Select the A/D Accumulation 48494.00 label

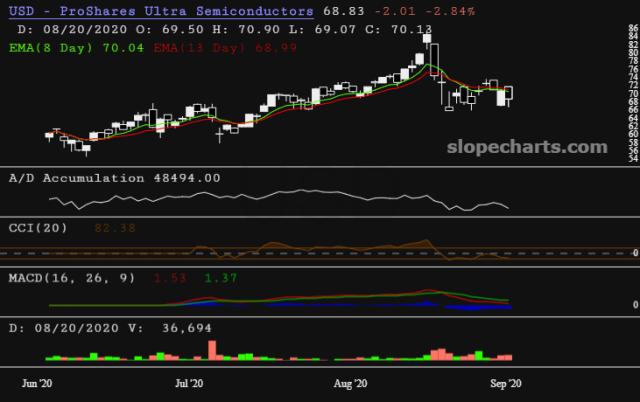click(x=115, y=178)
